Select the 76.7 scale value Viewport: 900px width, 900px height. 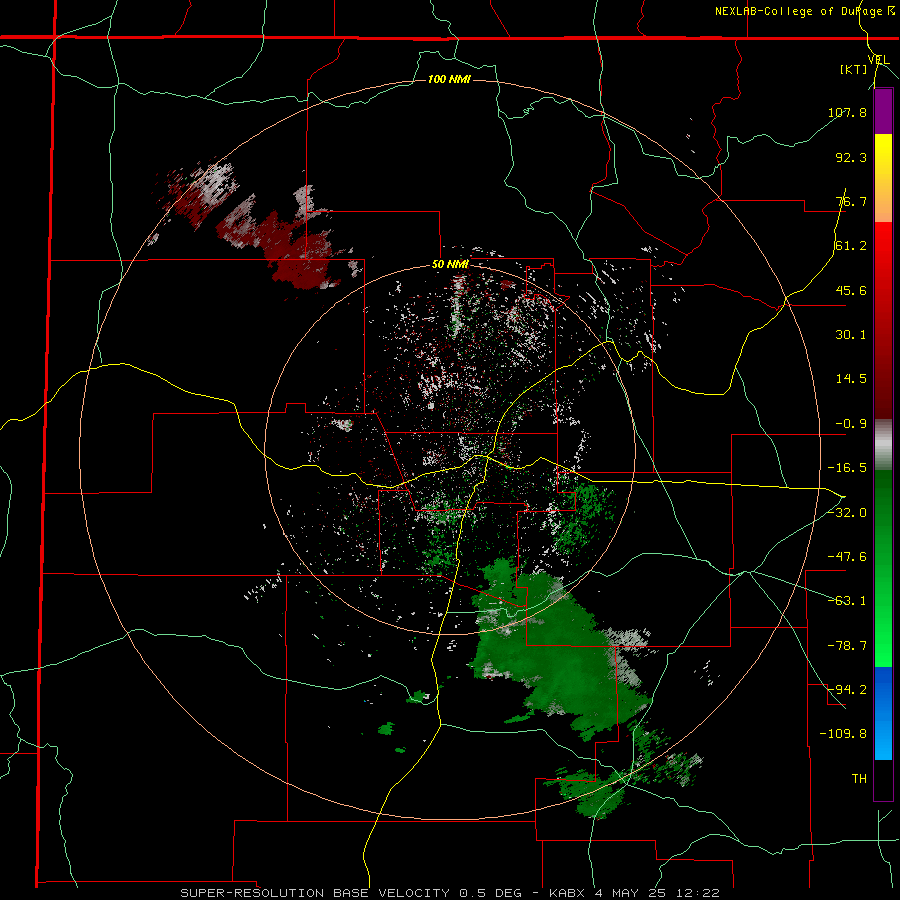851,201
